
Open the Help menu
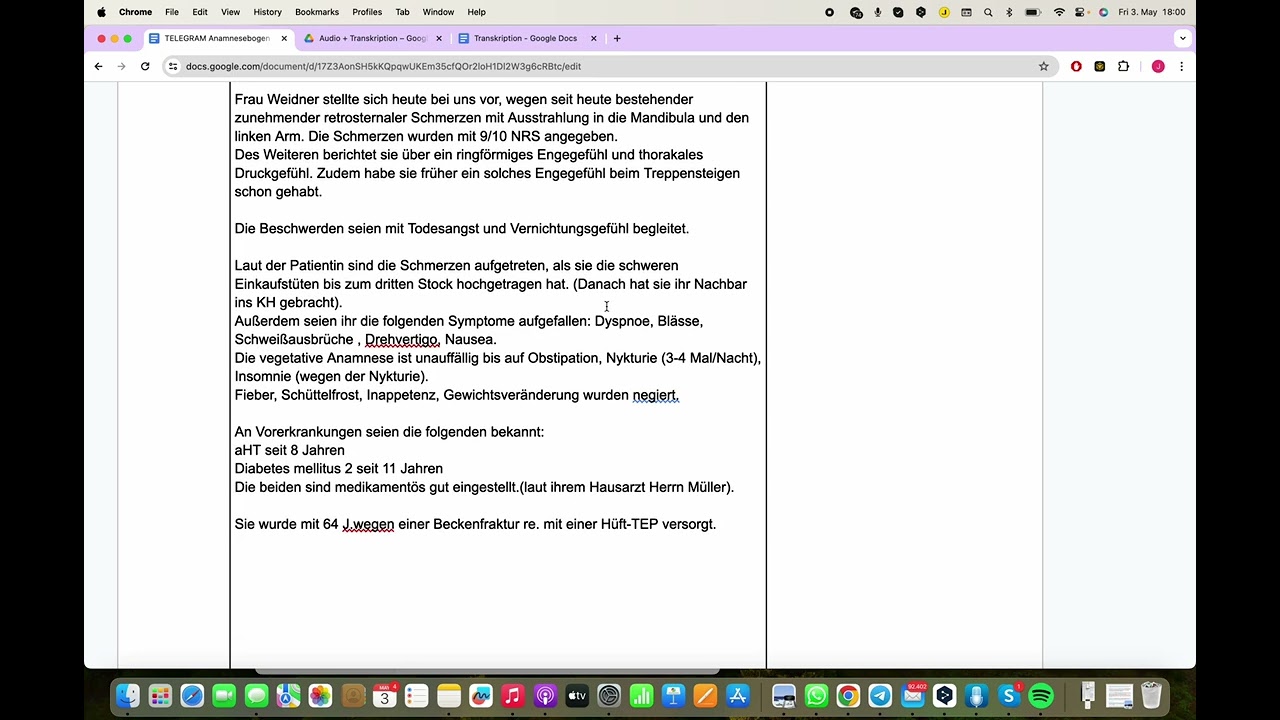tap(477, 12)
